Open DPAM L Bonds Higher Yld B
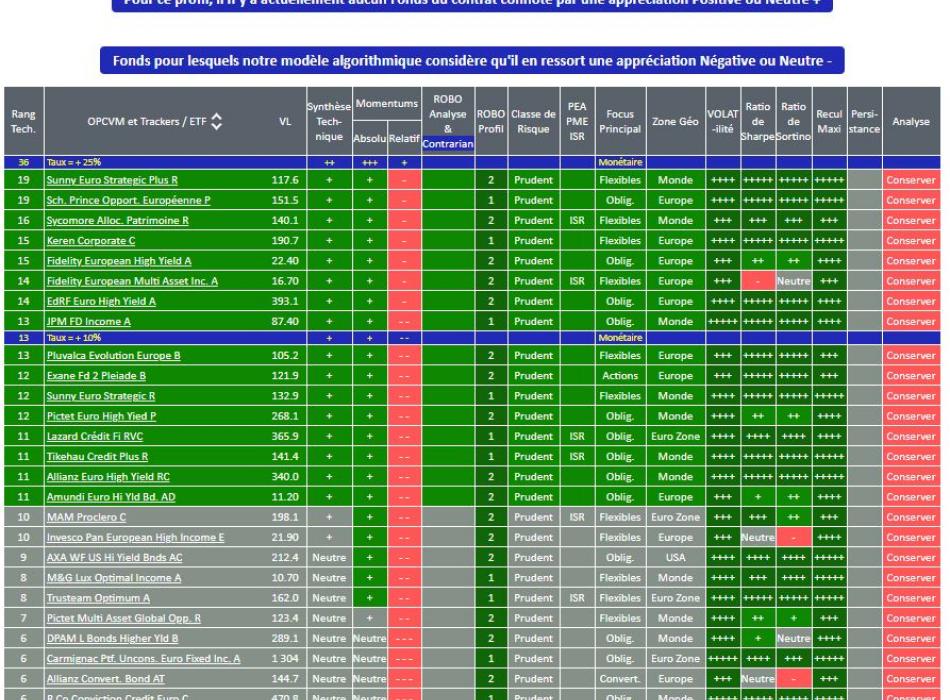Image resolution: width=950 pixels, height=700 pixels. 112,638
